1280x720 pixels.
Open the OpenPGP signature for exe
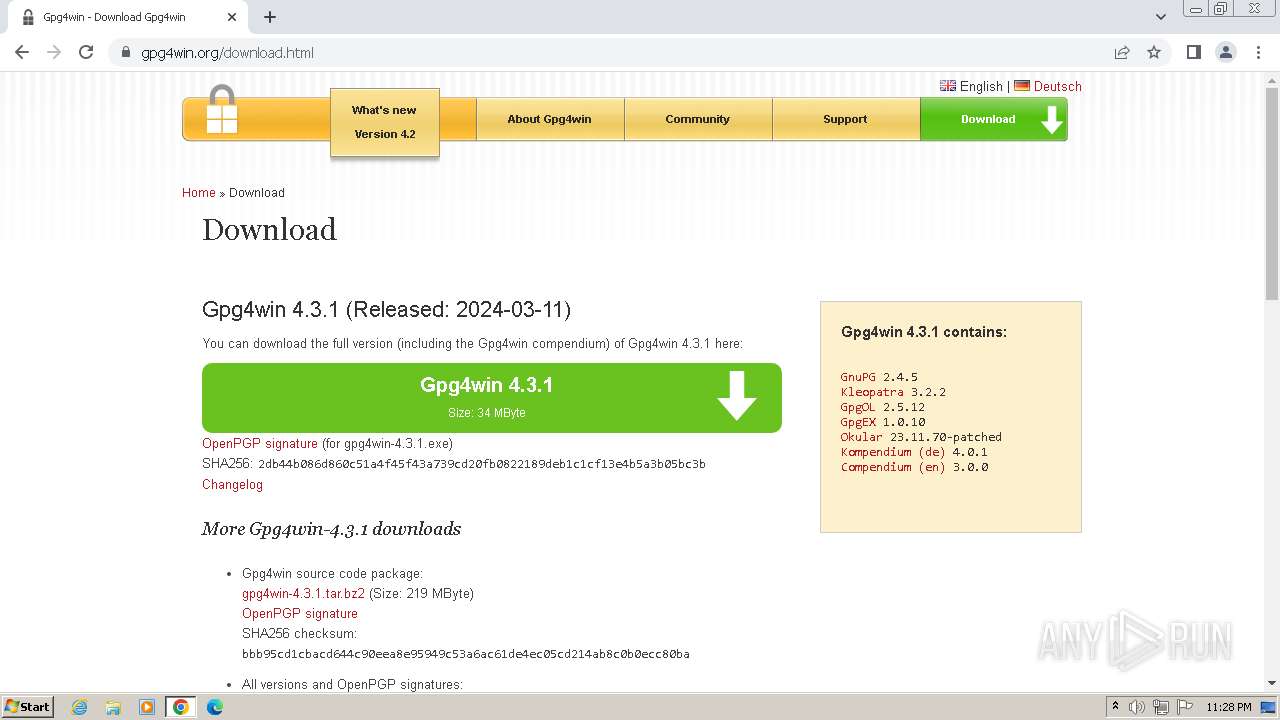[x=260, y=443]
